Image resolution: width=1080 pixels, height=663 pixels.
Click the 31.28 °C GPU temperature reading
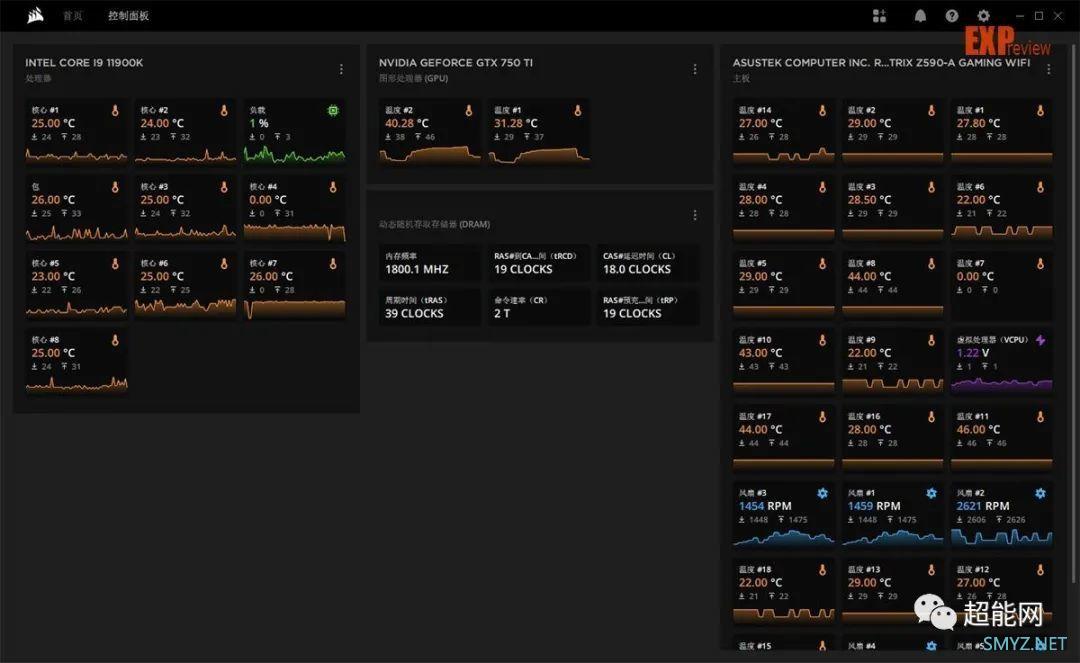[x=515, y=123]
